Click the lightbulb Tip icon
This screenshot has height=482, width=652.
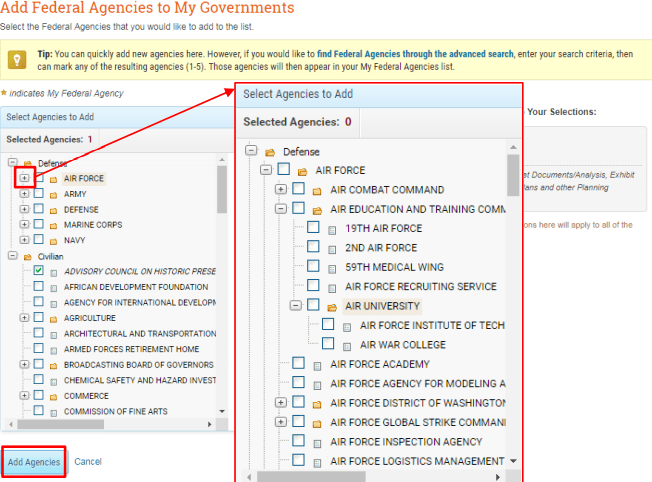[x=19, y=61]
